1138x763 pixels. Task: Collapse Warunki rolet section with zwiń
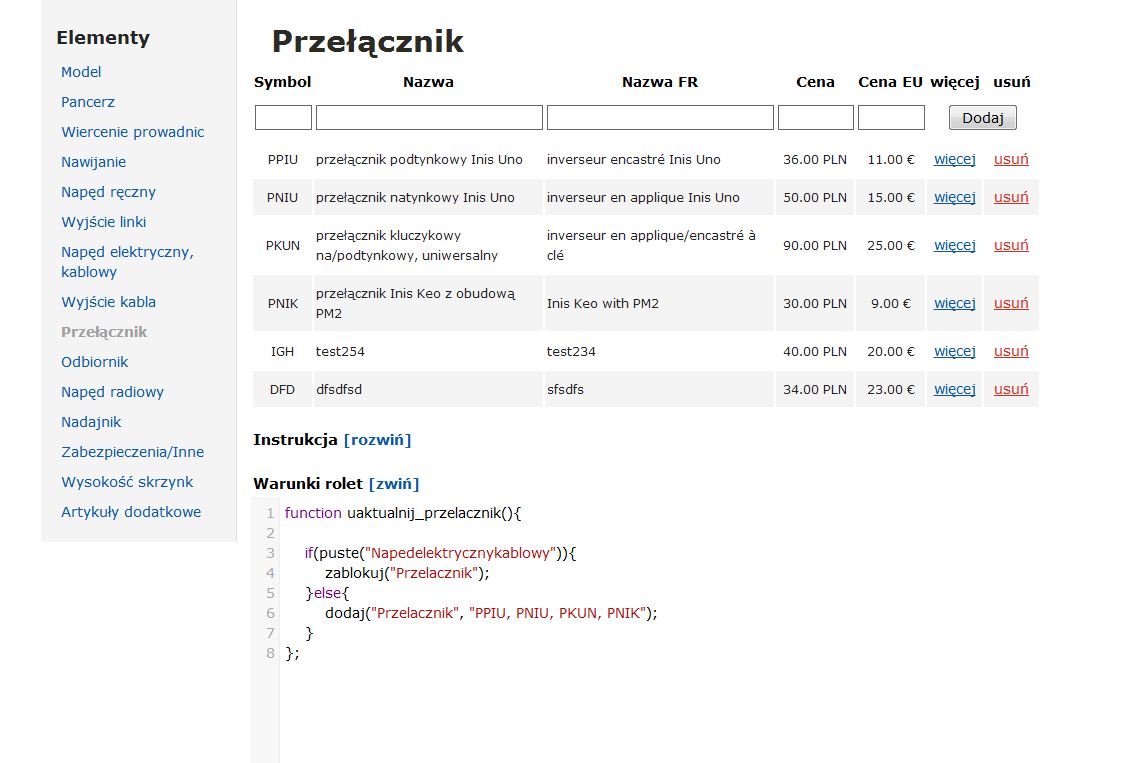point(394,484)
